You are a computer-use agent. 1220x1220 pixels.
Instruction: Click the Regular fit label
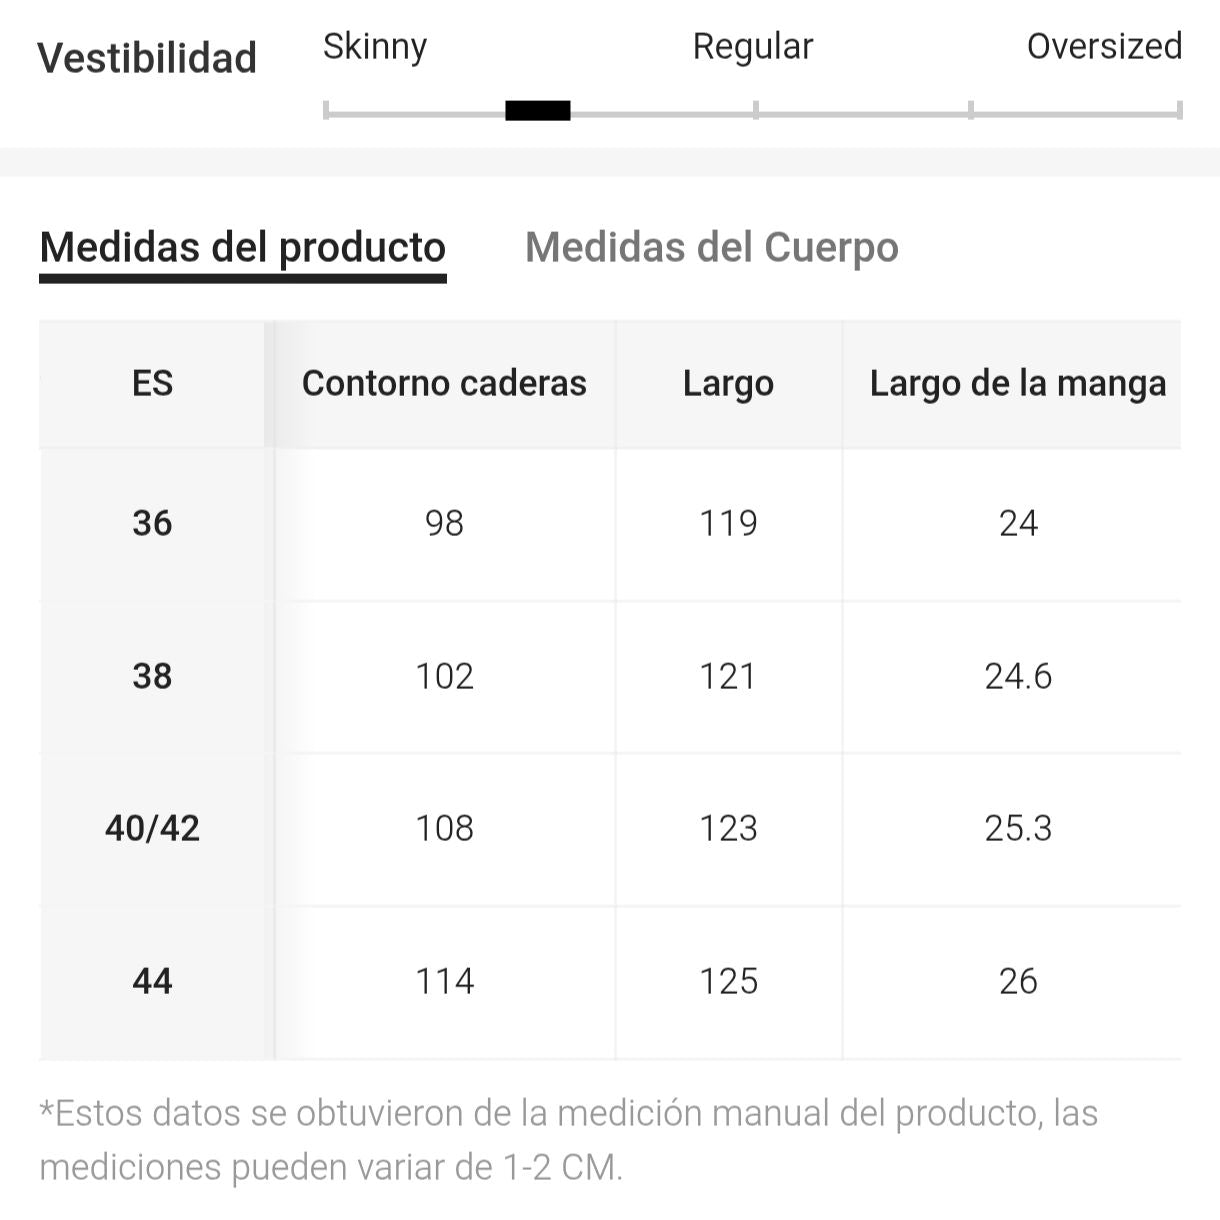pyautogui.click(x=753, y=46)
